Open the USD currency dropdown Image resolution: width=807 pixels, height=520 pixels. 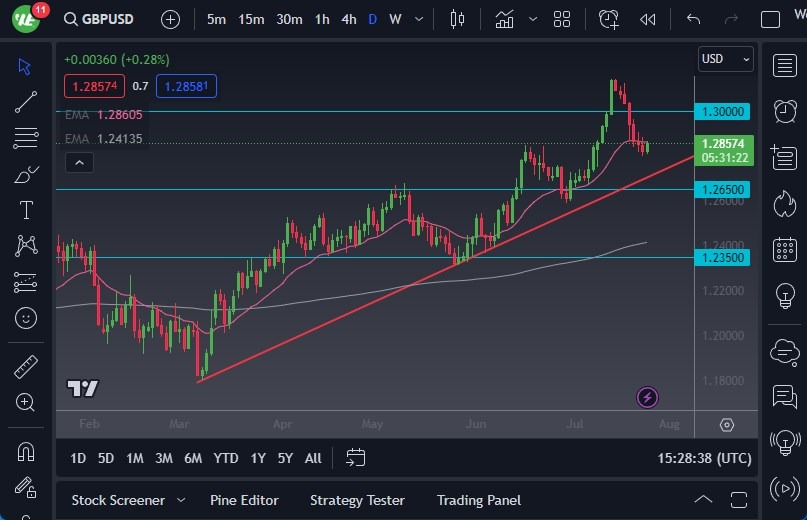coord(725,59)
